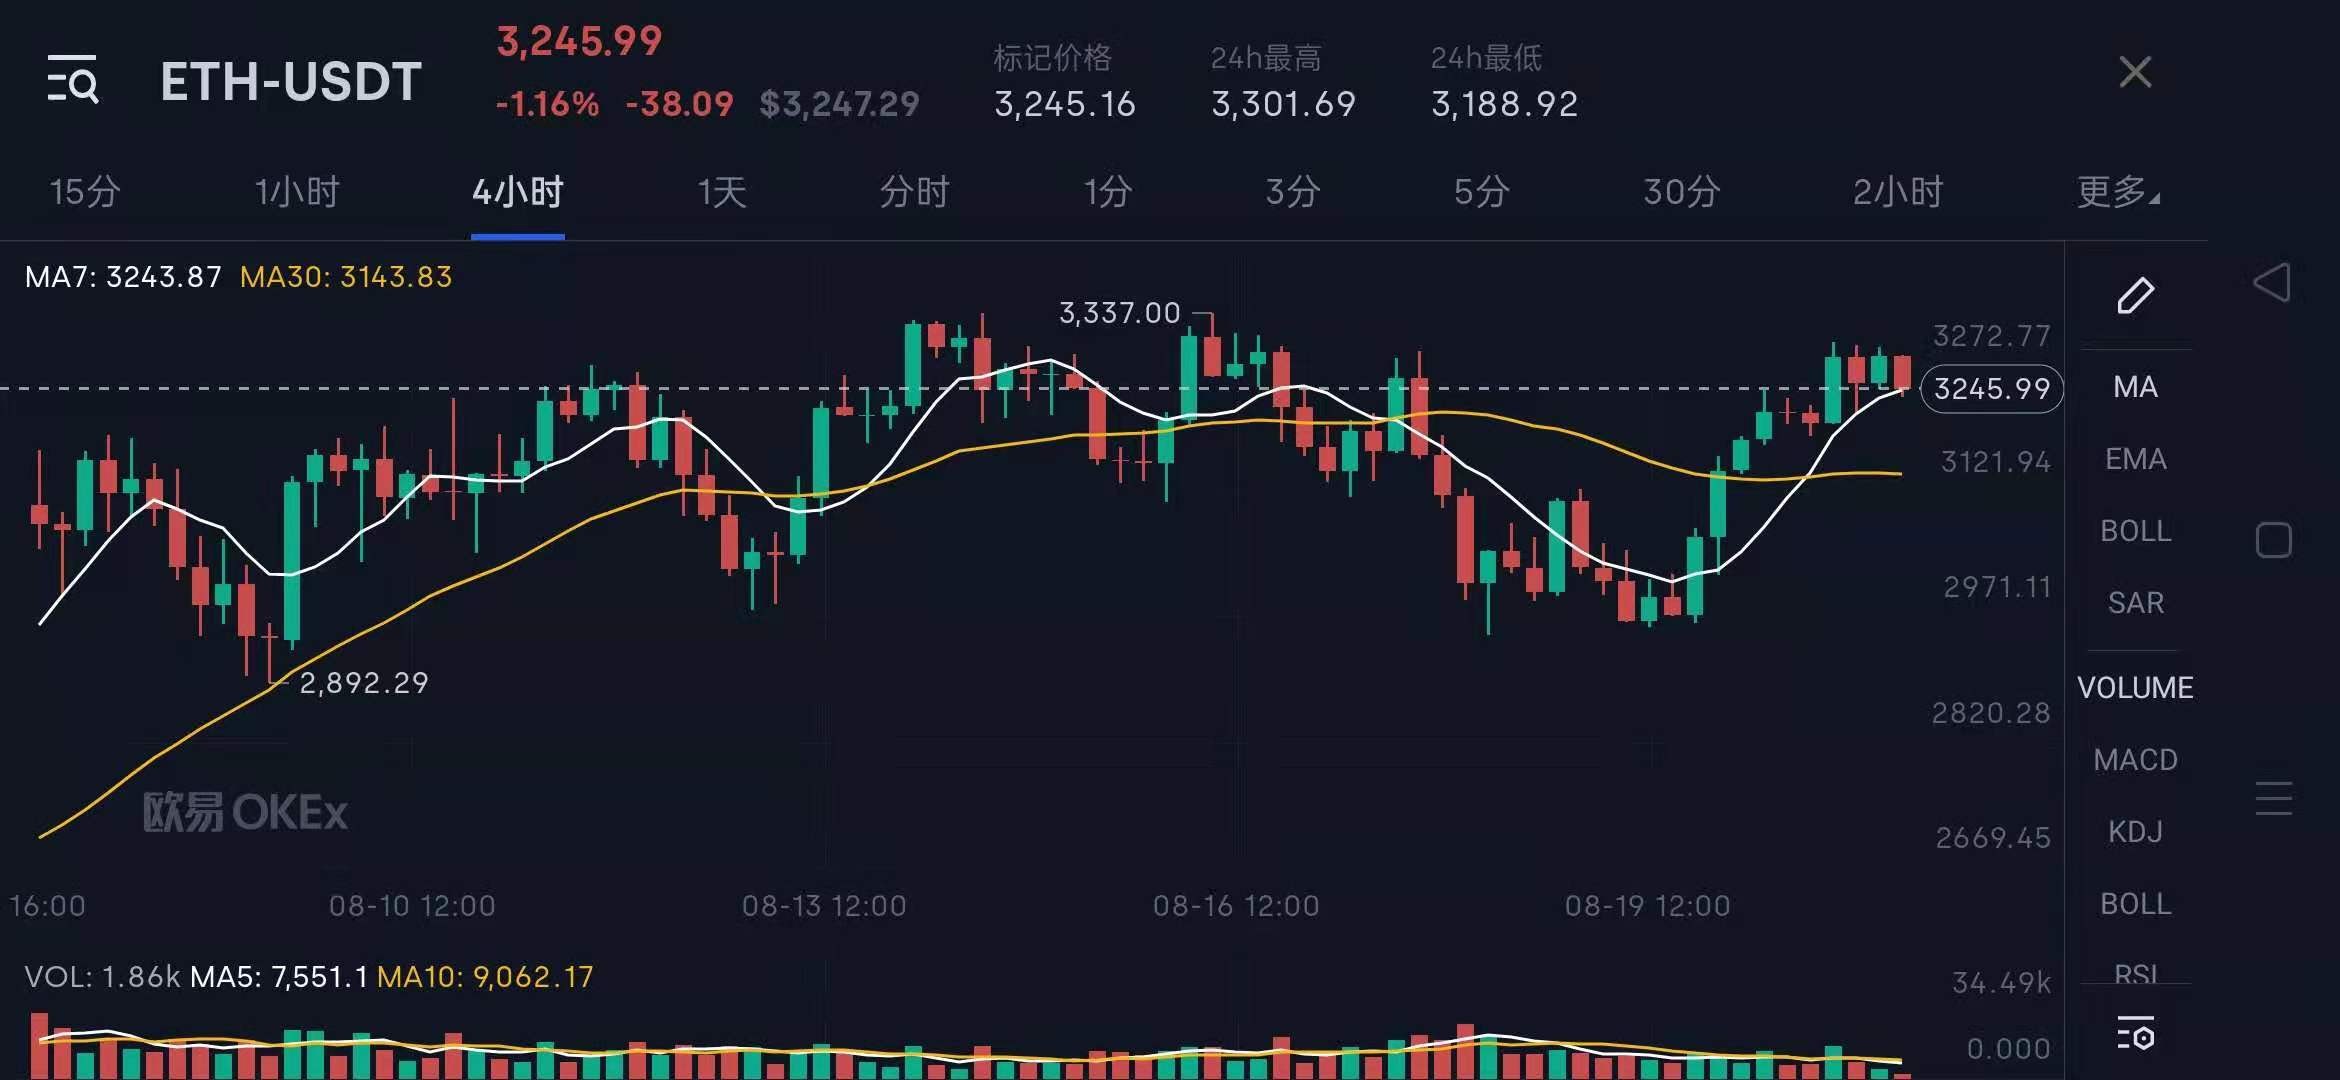The height and width of the screenshot is (1080, 2340).
Task: Click the 3245.99 current price label on axis
Action: 1991,389
